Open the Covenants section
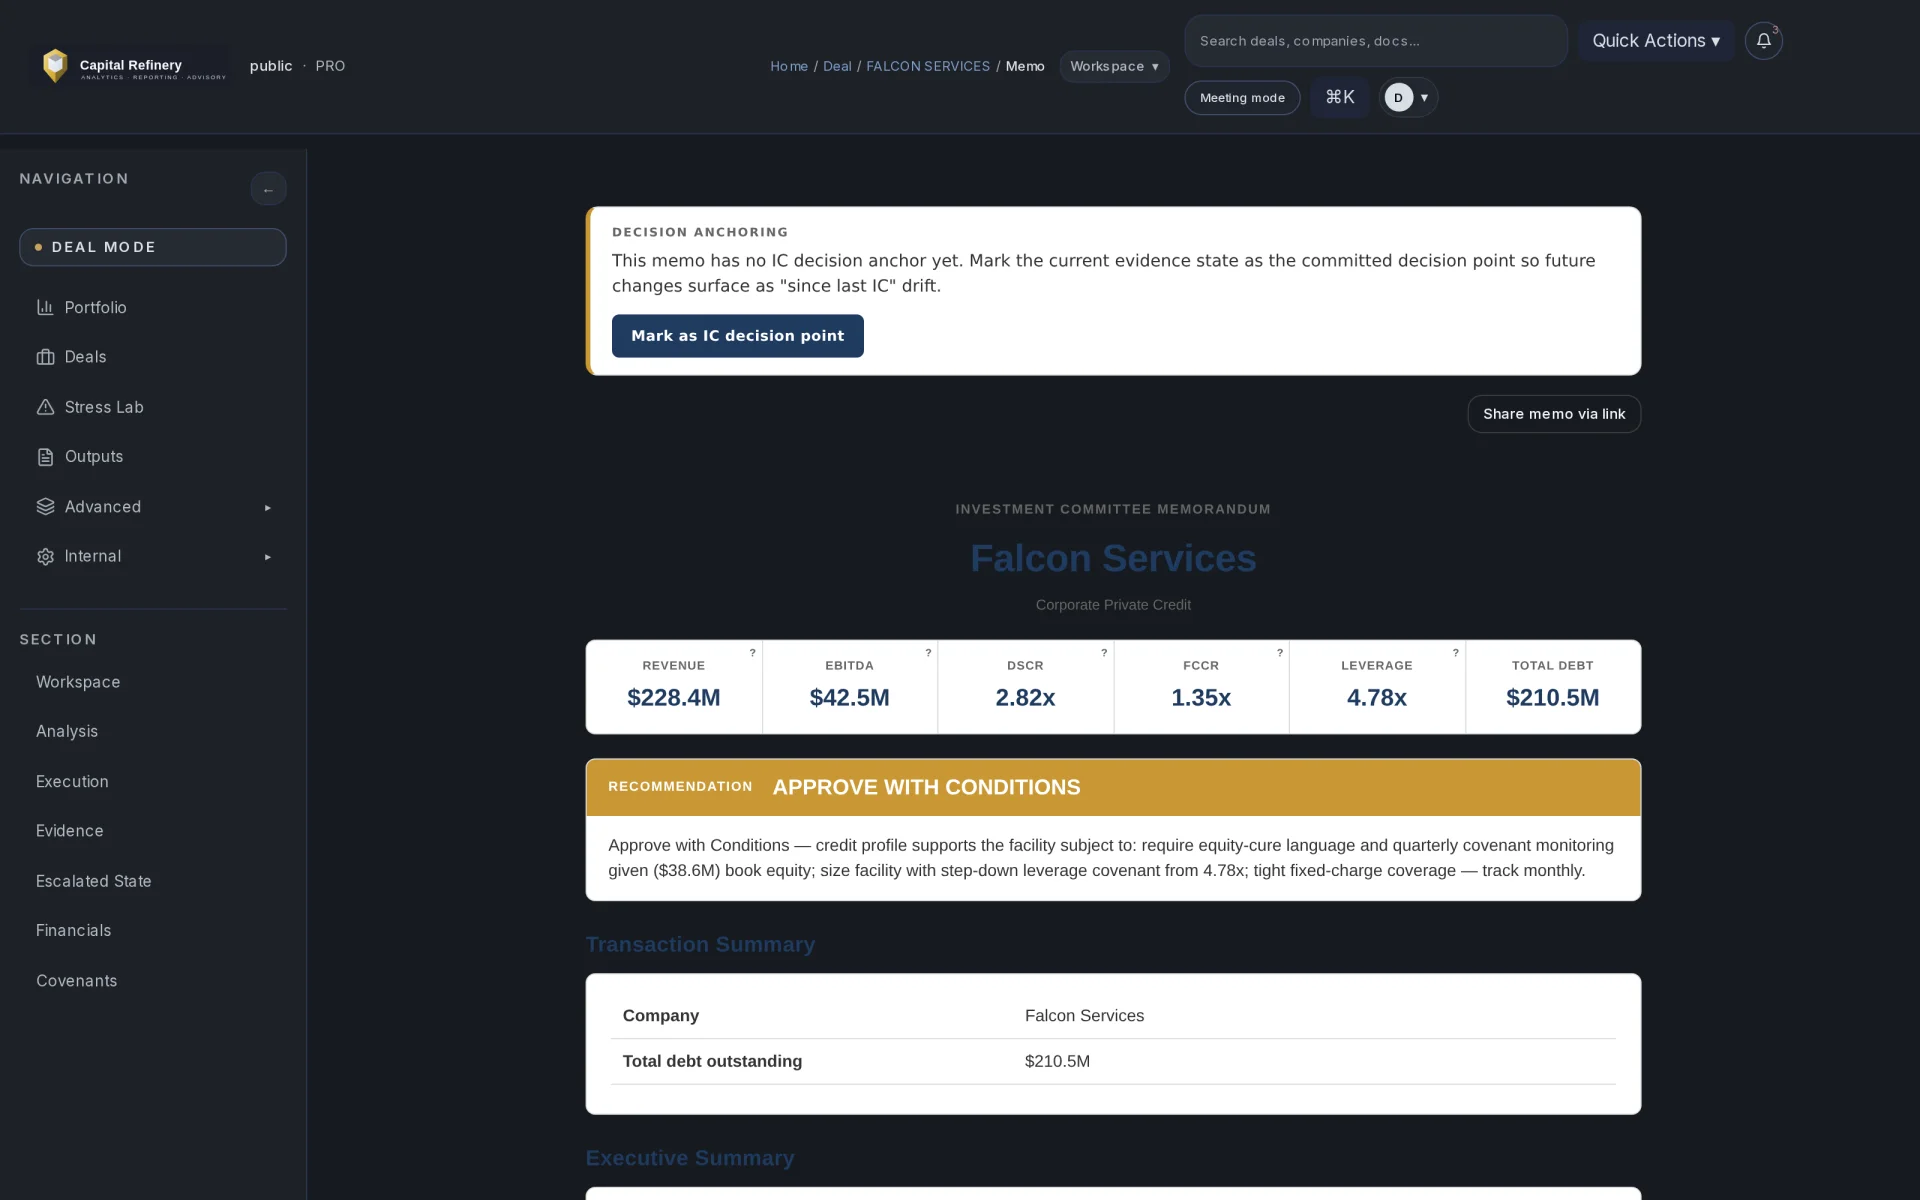Screen dimensions: 1920x1200 pos(77,981)
